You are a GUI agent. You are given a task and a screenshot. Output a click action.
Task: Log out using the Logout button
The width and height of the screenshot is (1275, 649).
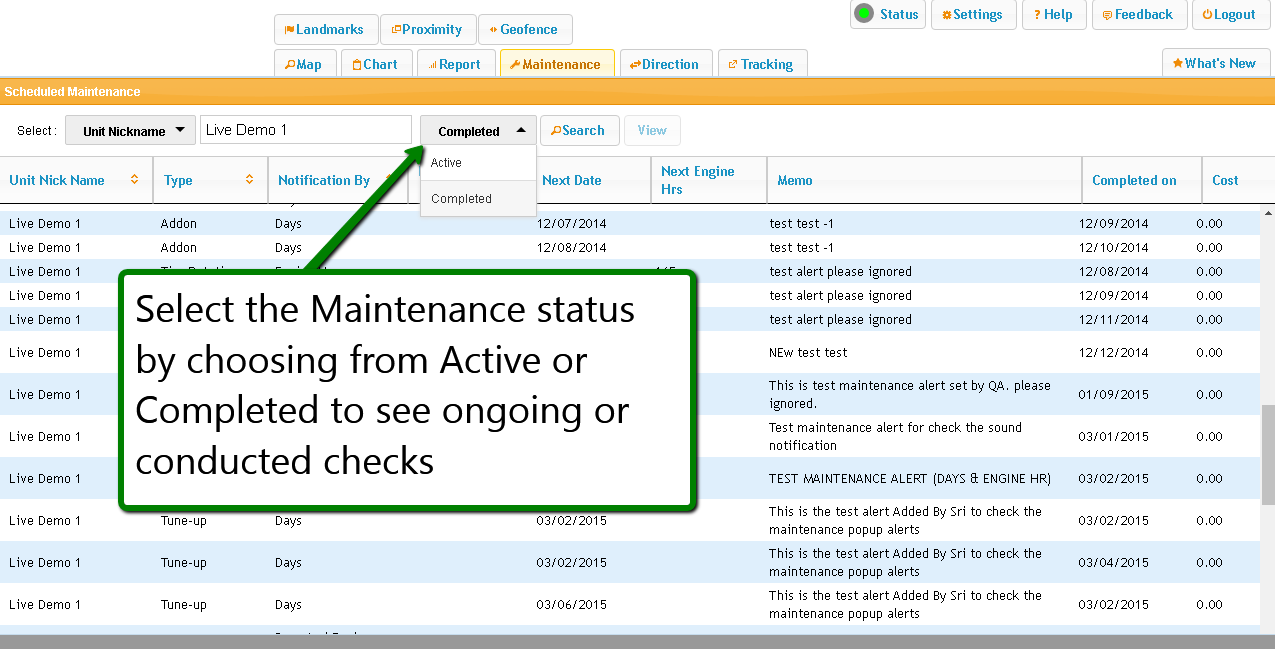pyautogui.click(x=1229, y=15)
